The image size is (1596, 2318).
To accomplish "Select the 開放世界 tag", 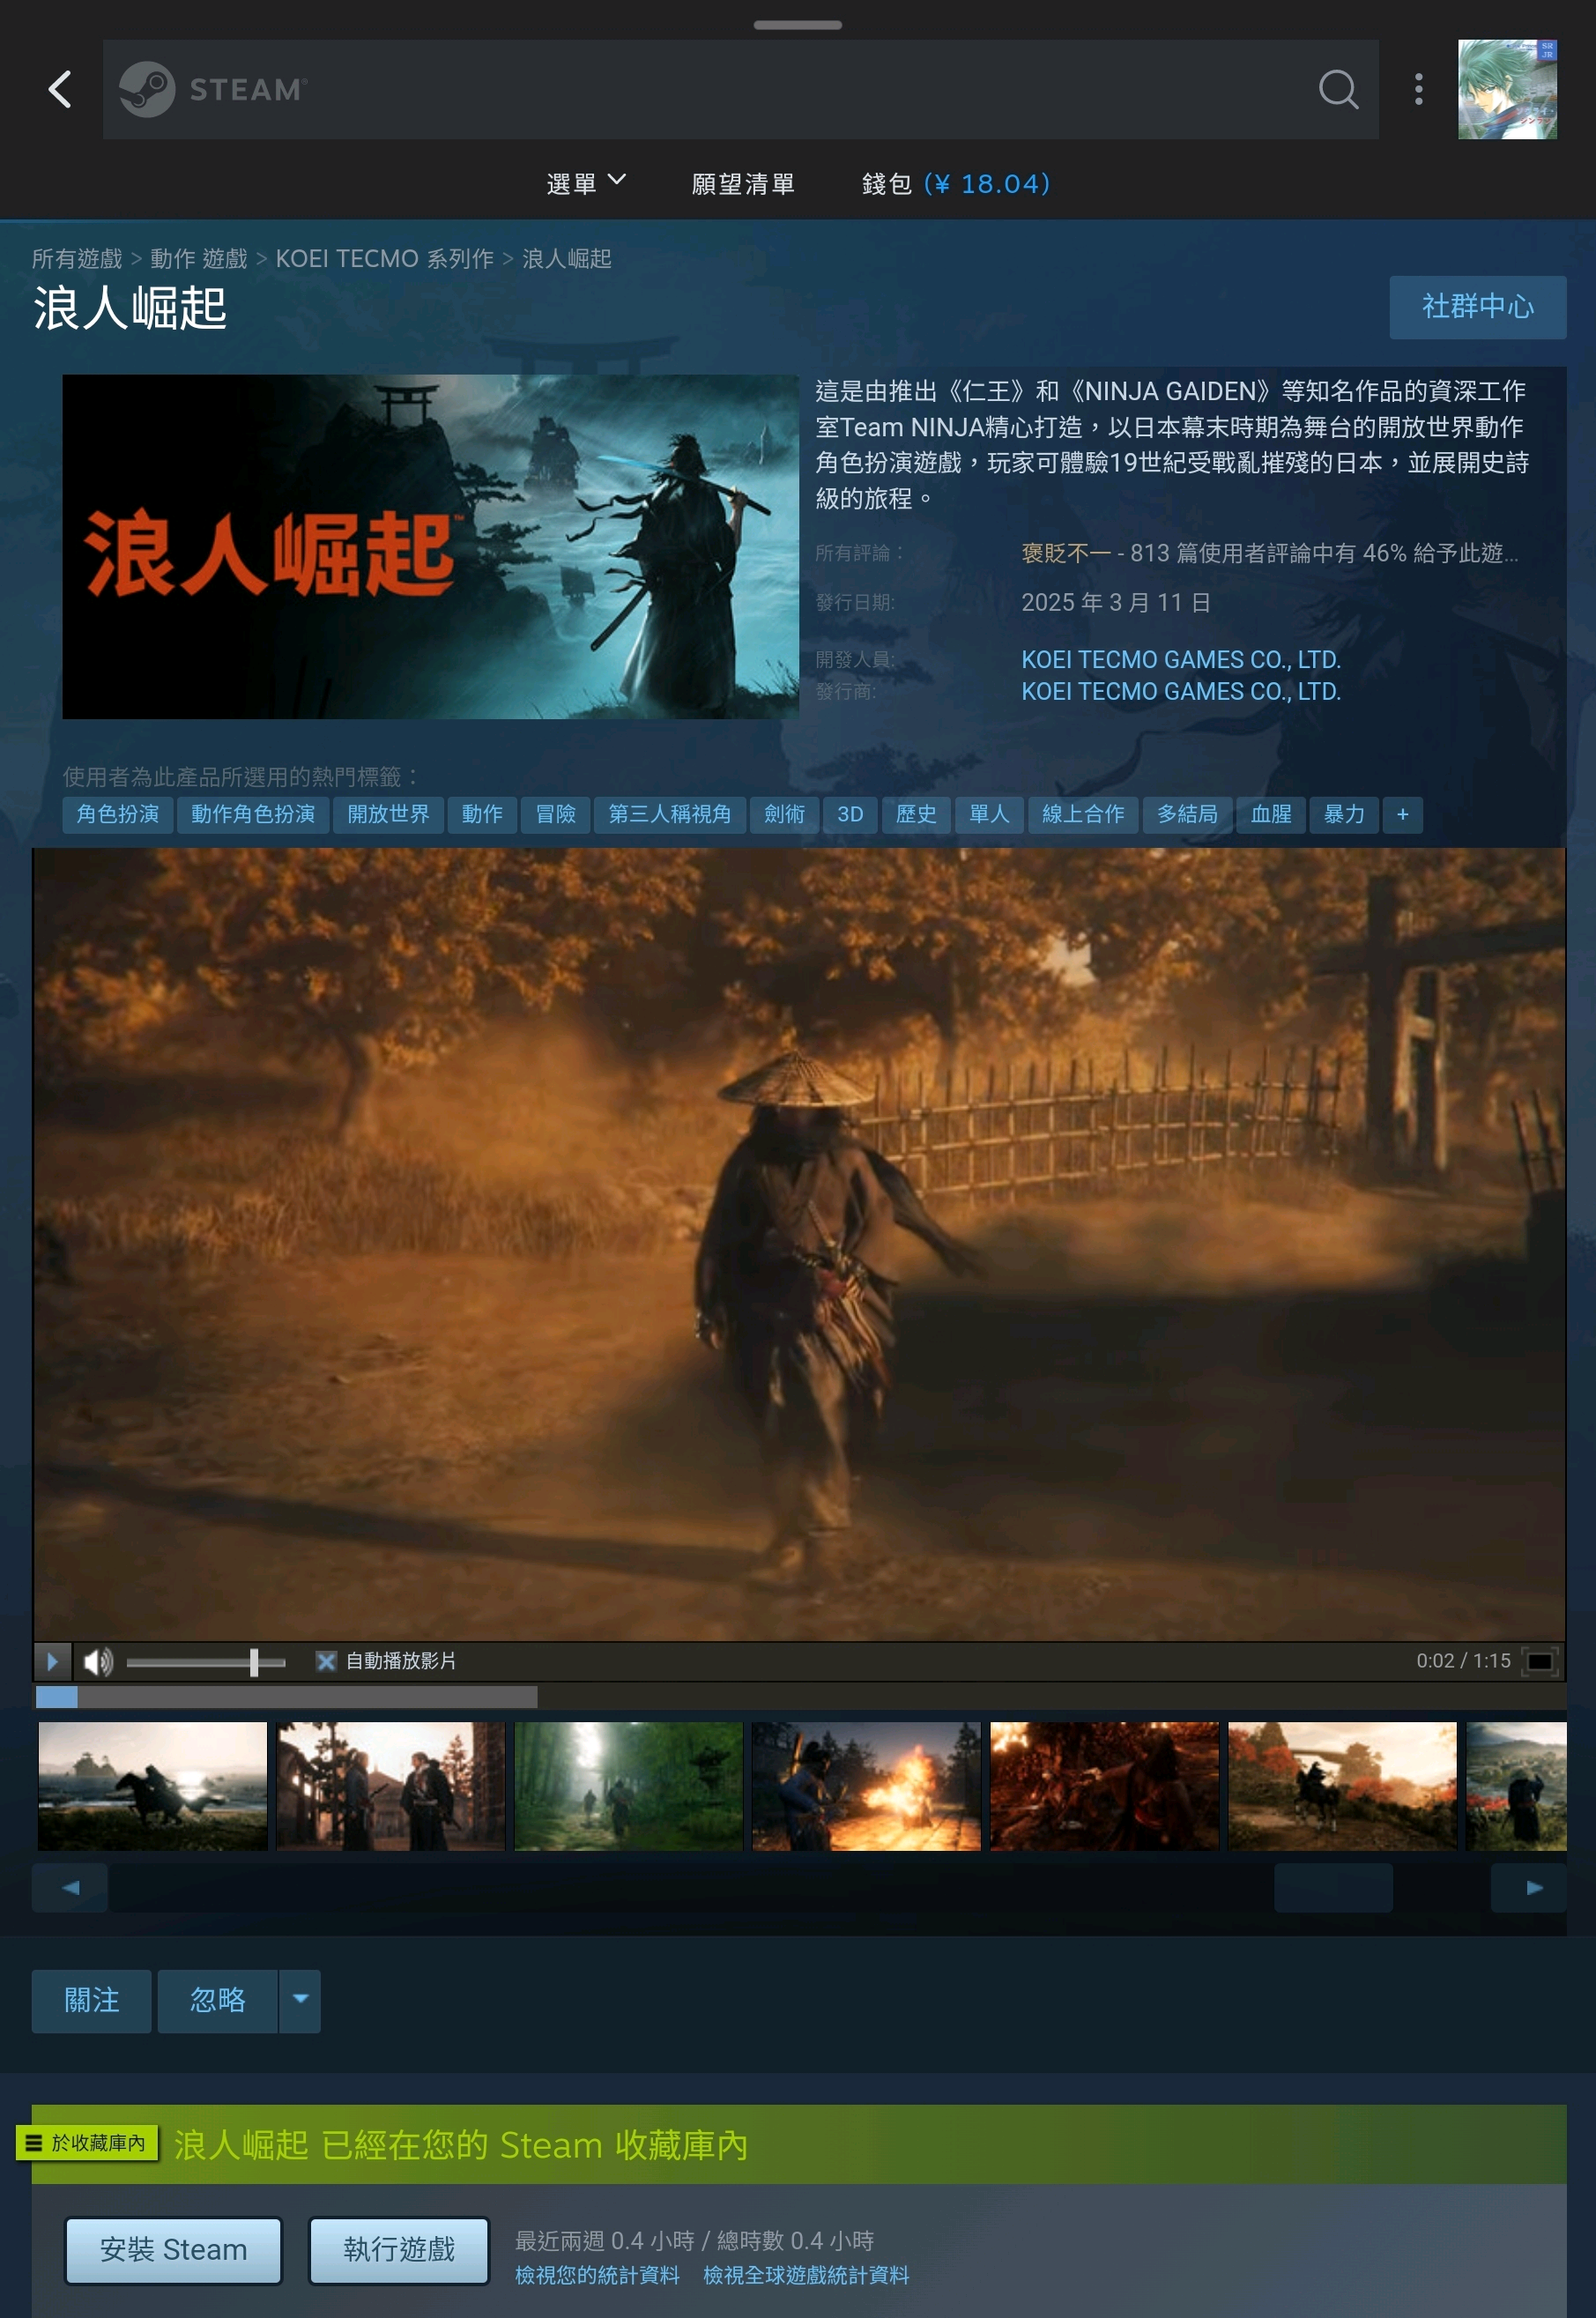I will pos(388,814).
